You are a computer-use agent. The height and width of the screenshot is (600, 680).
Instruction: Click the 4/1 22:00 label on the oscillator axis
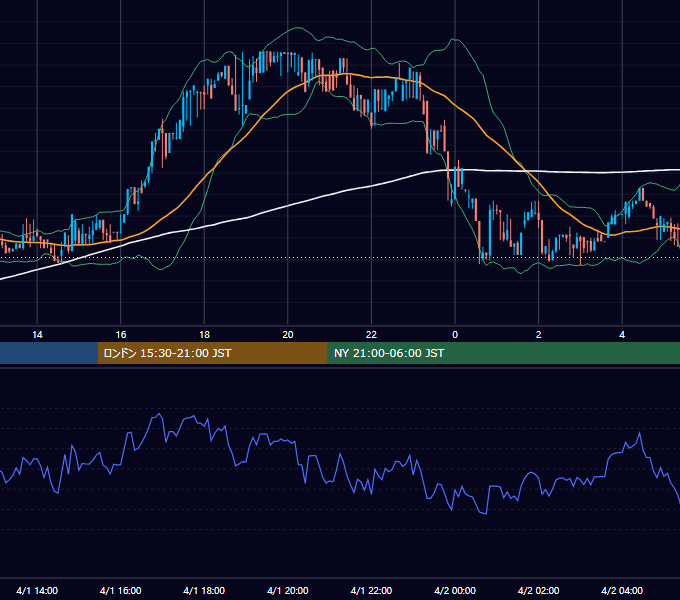(x=371, y=590)
